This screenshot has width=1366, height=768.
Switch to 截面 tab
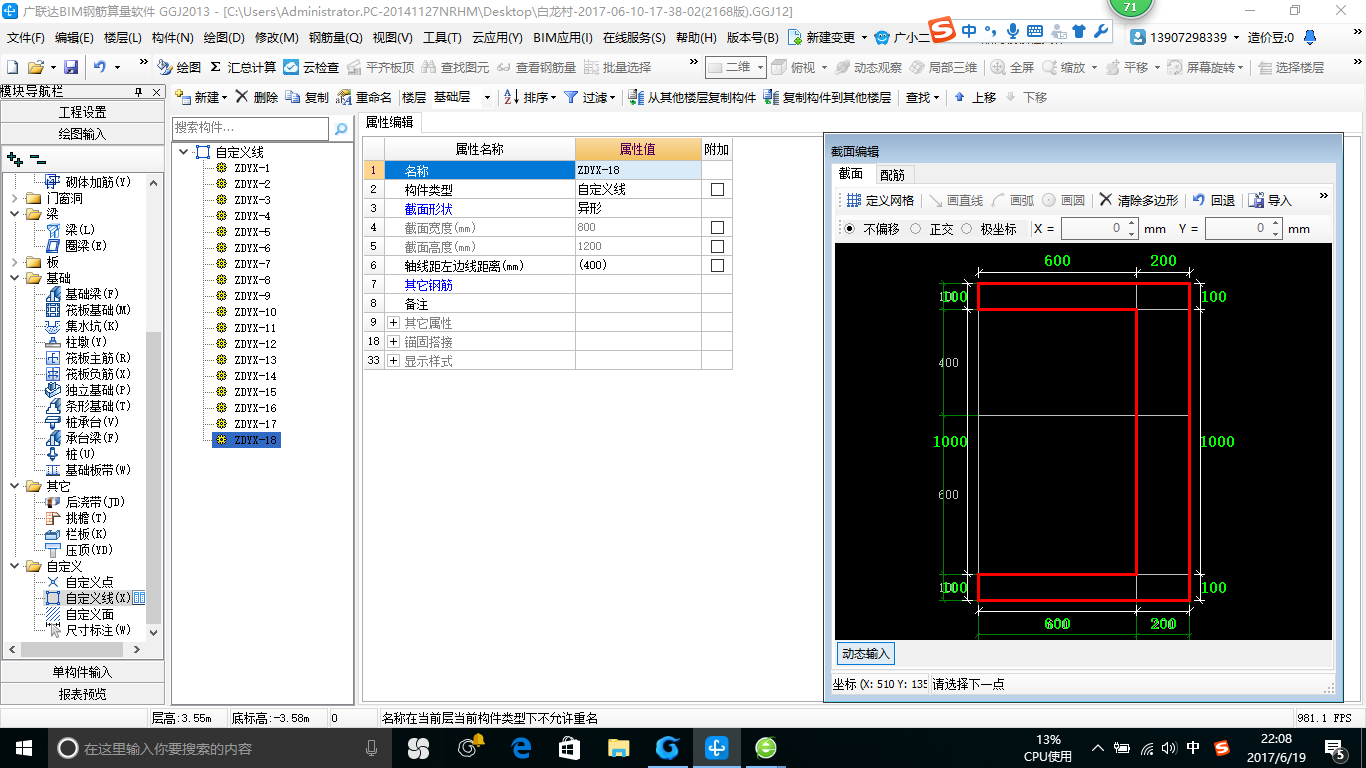(x=851, y=174)
